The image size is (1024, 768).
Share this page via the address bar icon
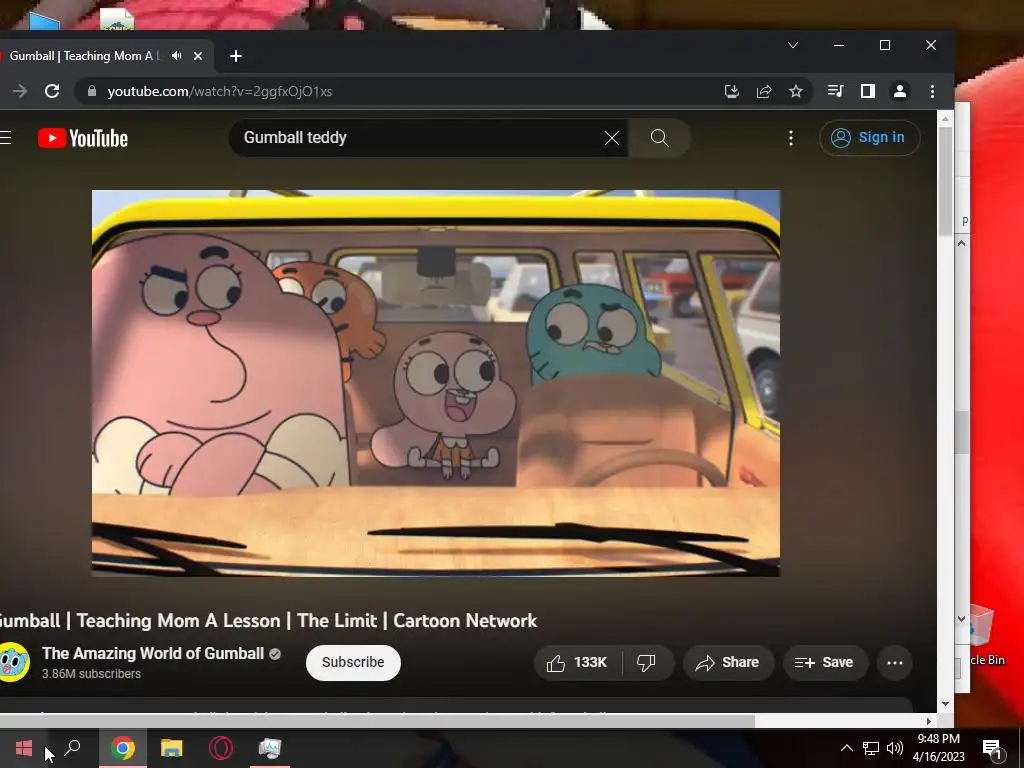[x=764, y=91]
